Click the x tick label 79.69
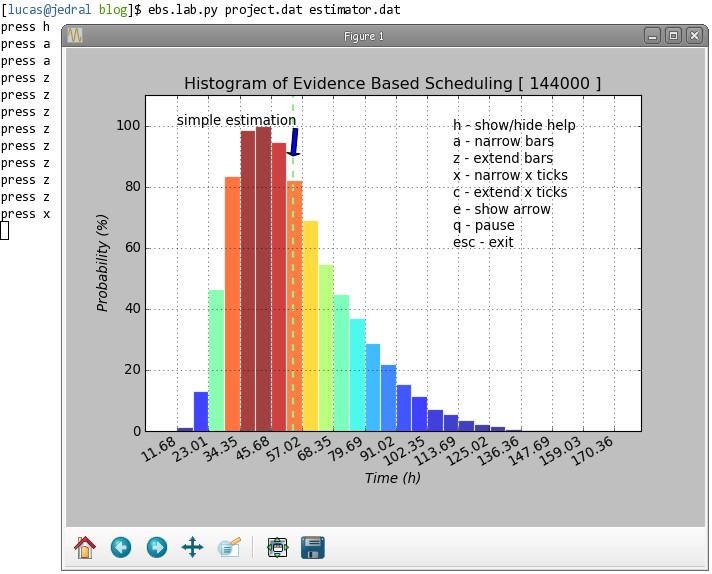712x574 pixels. click(x=346, y=449)
